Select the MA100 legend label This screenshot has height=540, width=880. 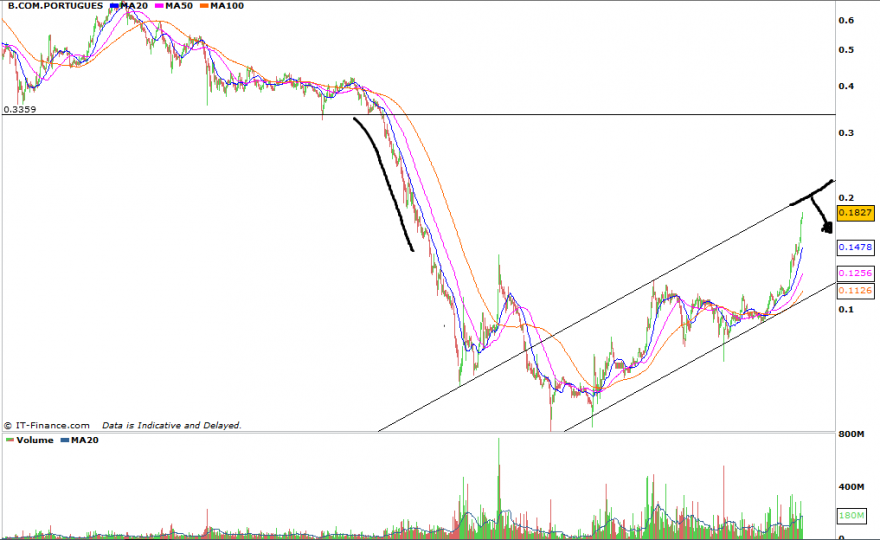tap(227, 6)
